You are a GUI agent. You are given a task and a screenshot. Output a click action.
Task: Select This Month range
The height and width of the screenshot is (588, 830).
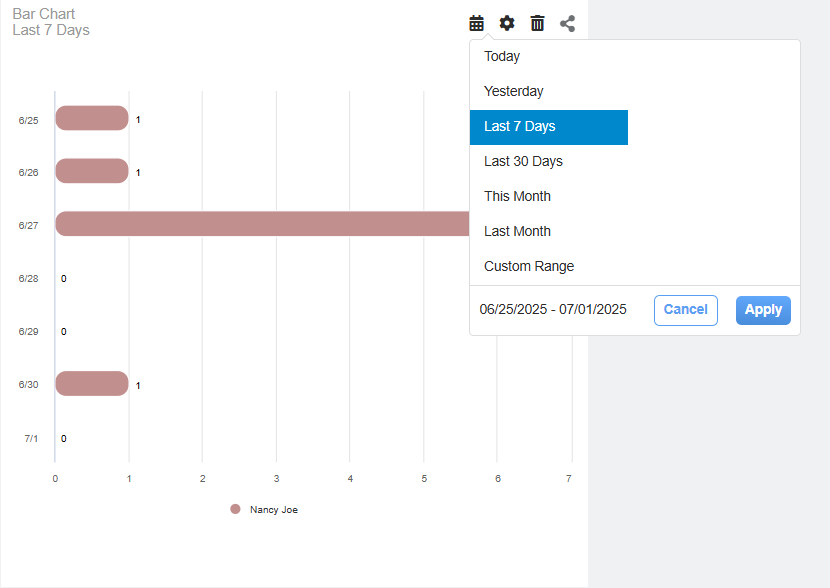[x=517, y=197]
